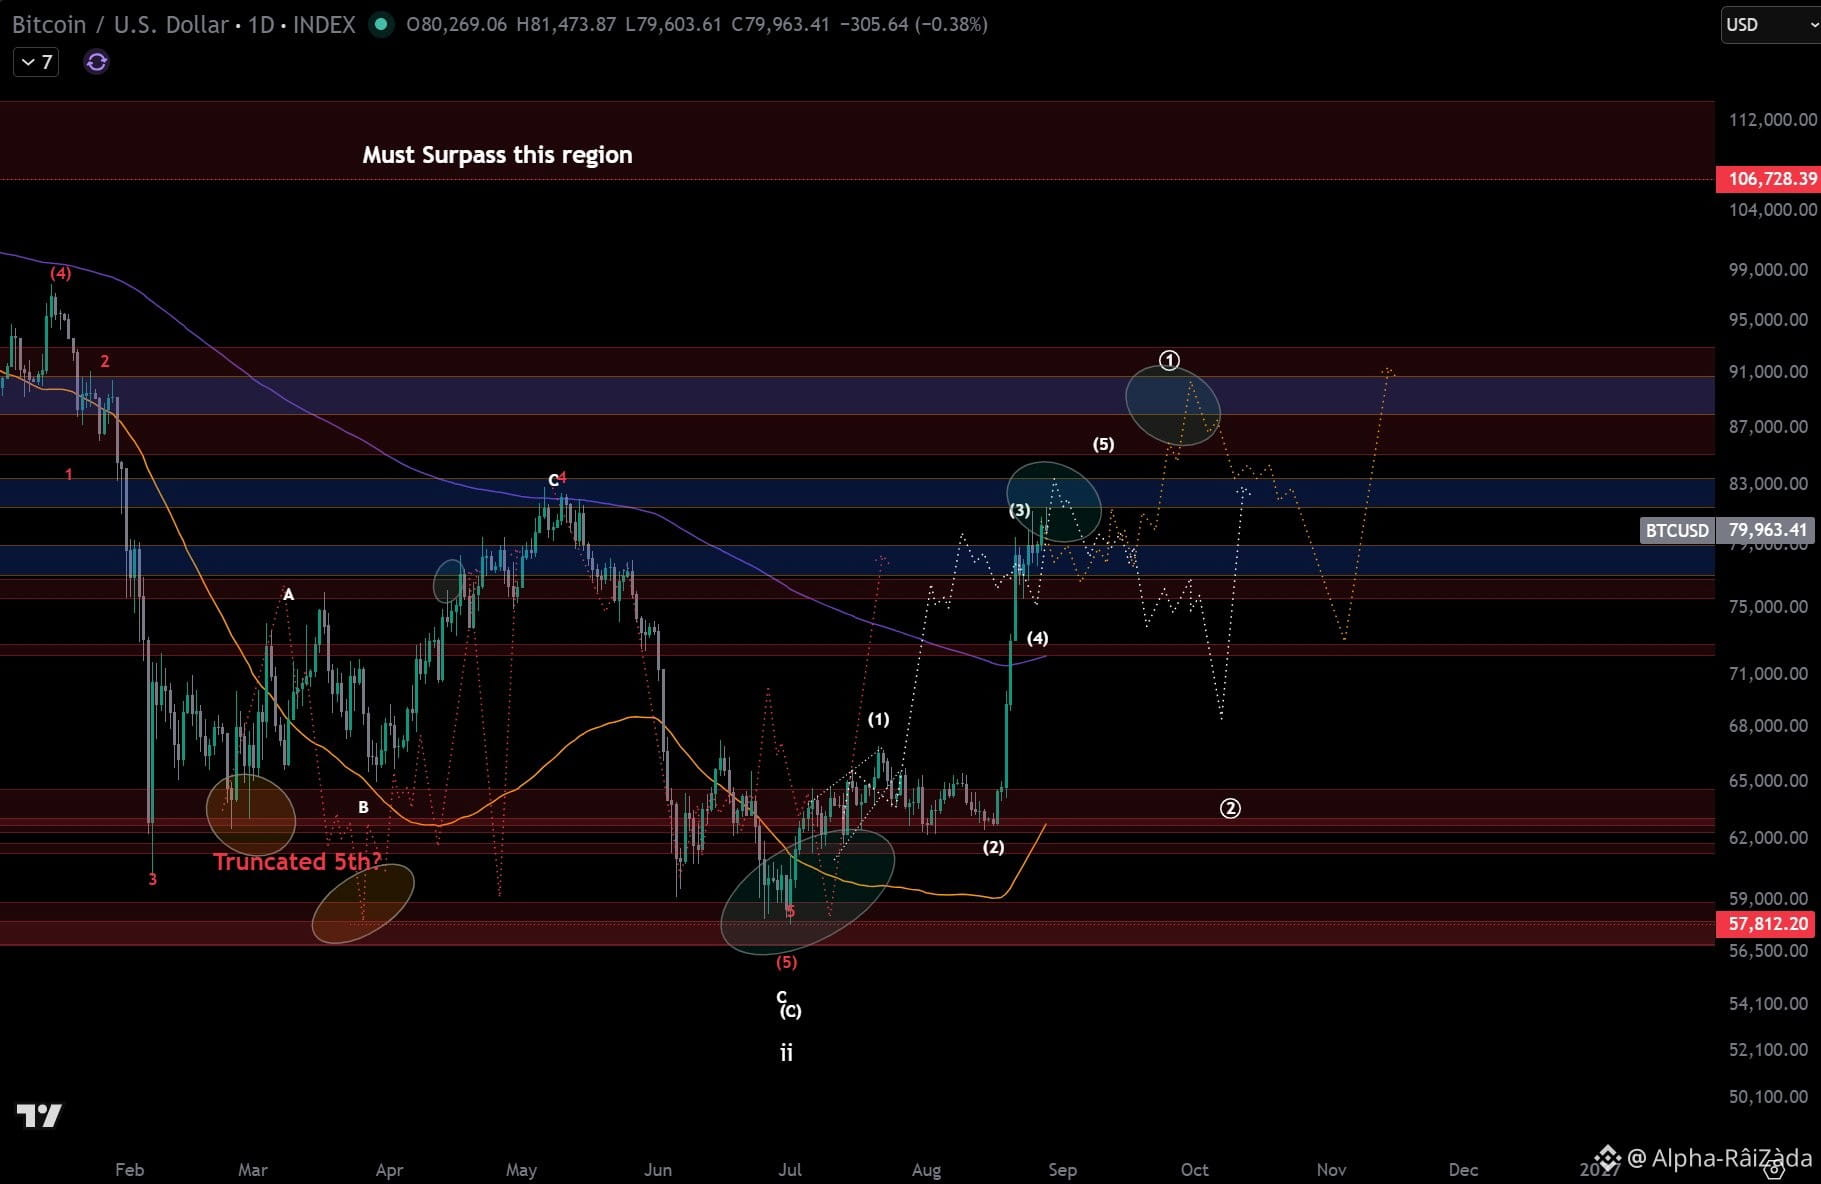Click the red 106,728.39 price line label
1821x1184 pixels.
coord(1768,179)
